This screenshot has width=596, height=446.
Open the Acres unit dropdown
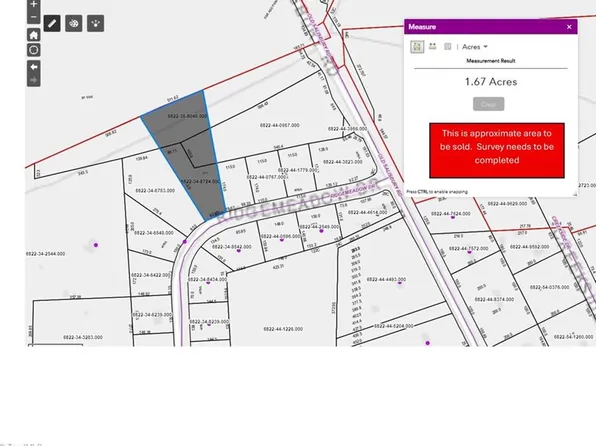[x=475, y=47]
